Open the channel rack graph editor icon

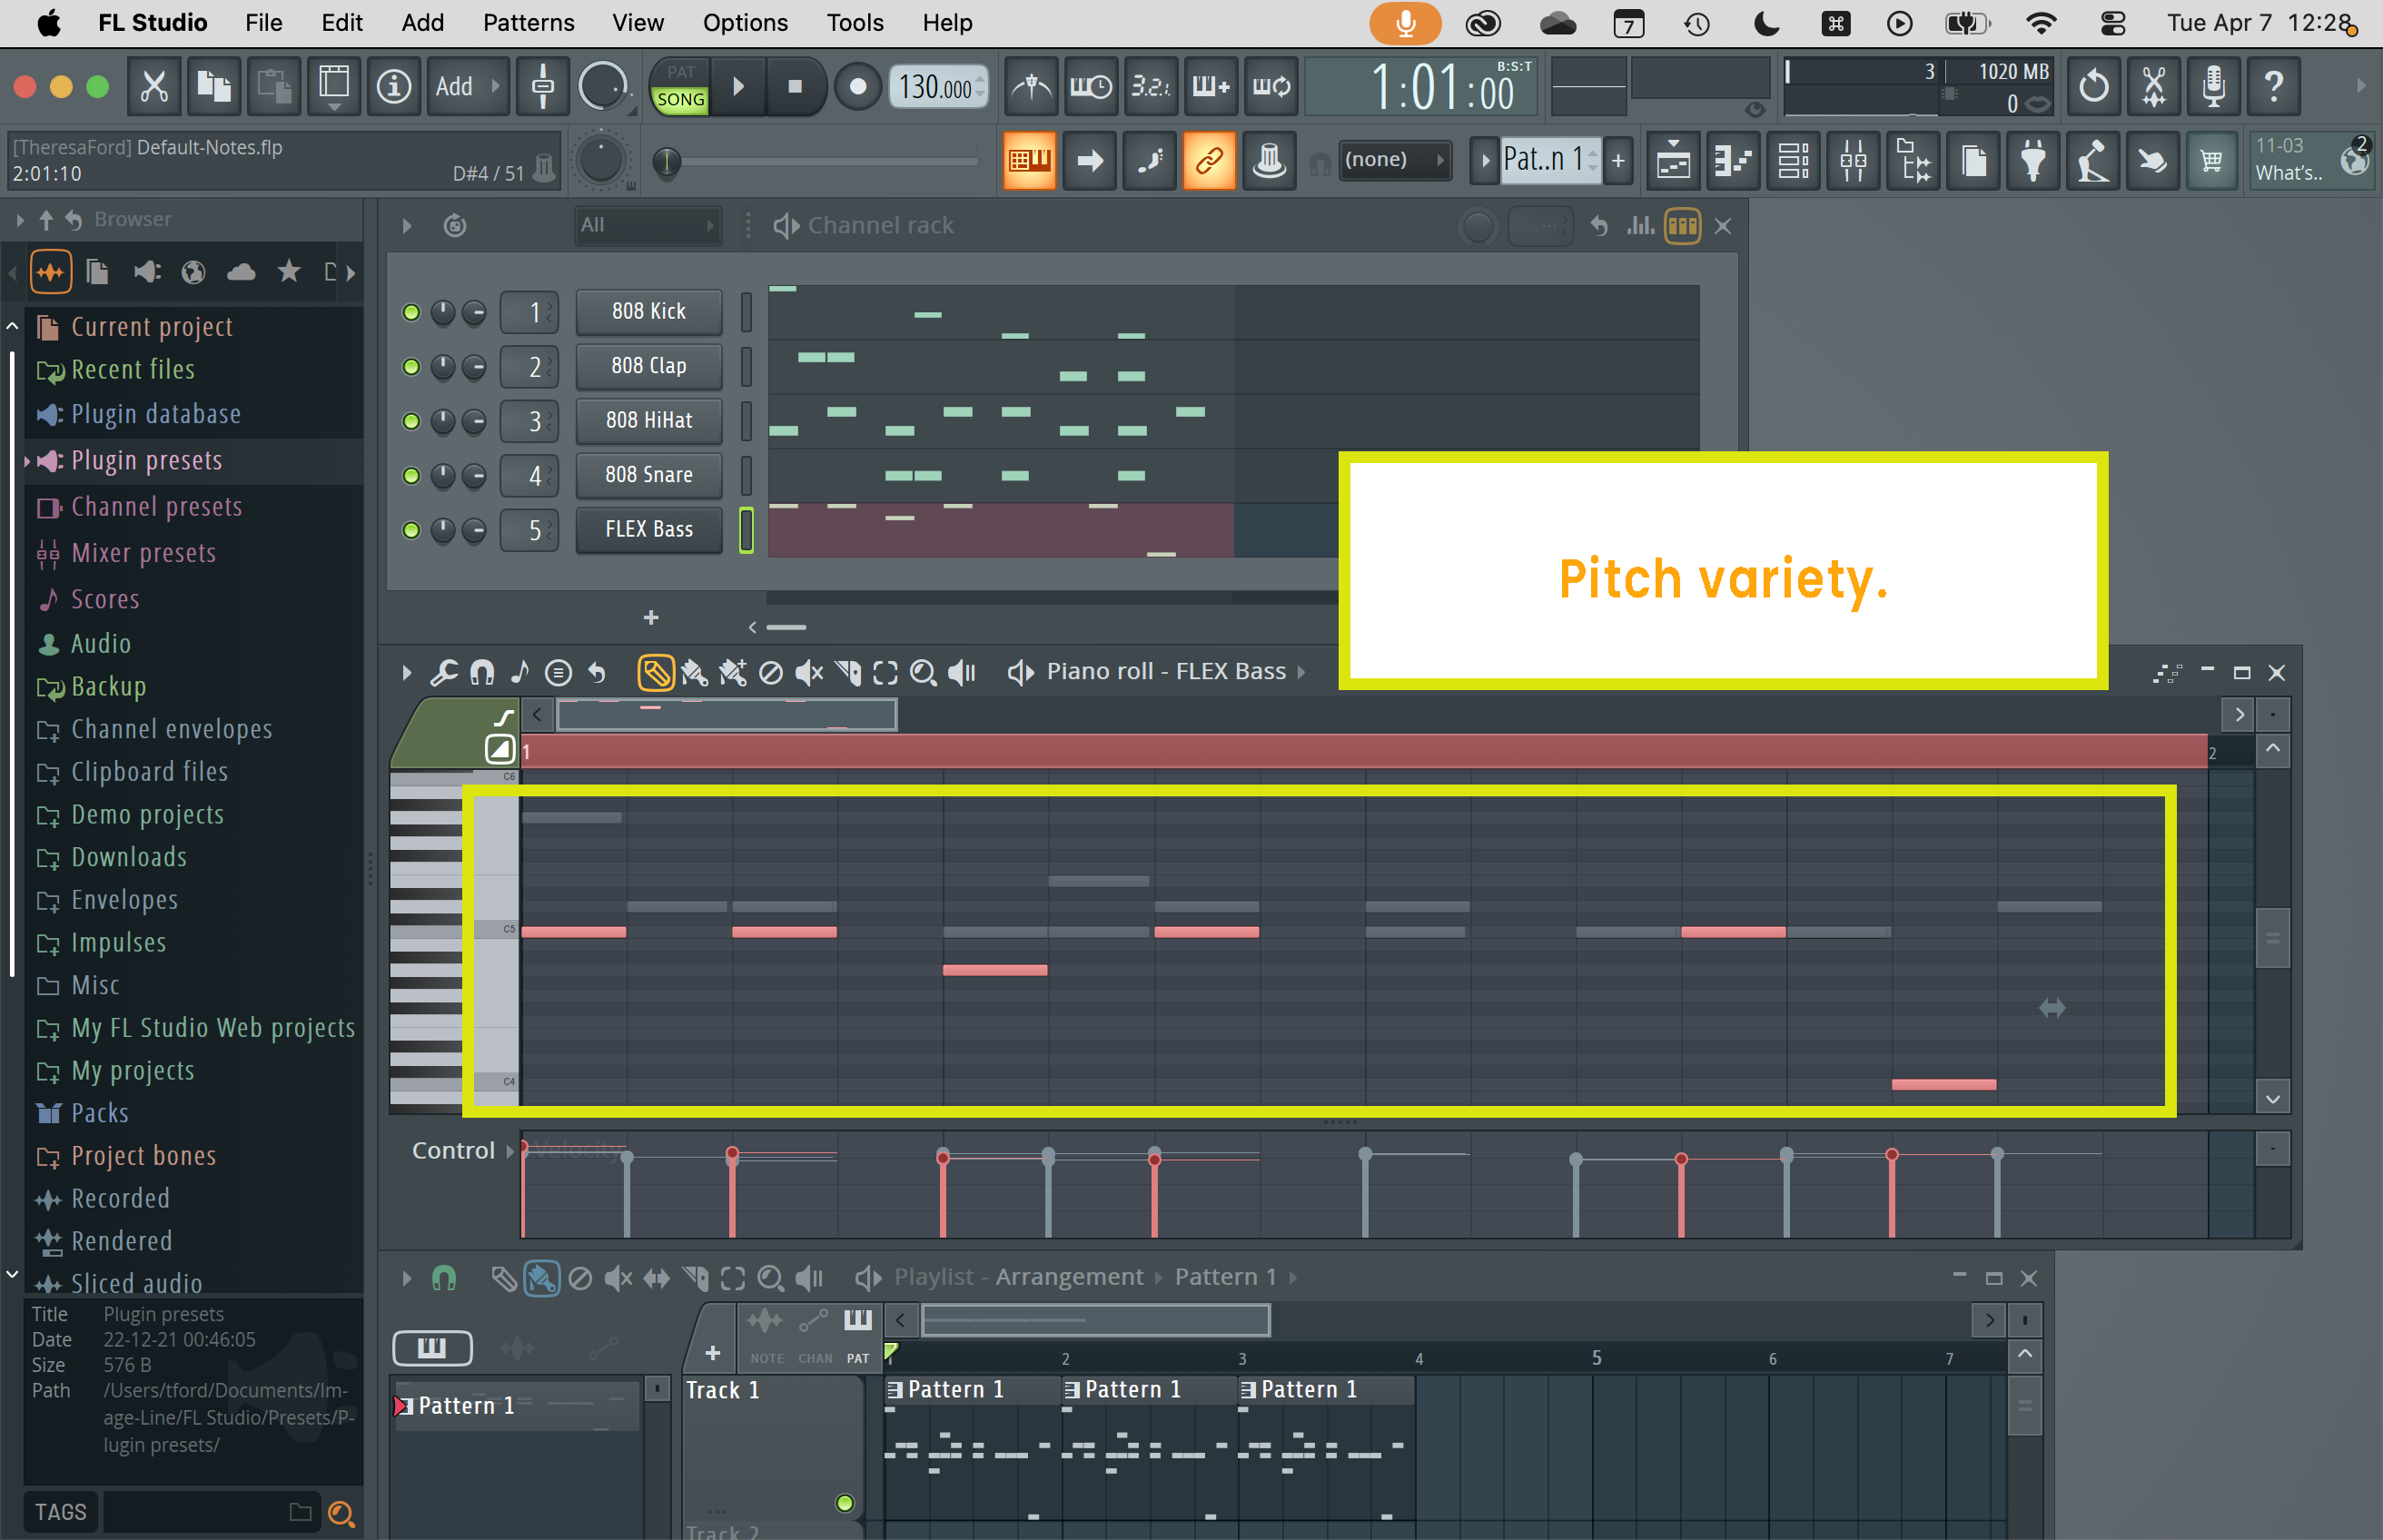coord(1640,226)
